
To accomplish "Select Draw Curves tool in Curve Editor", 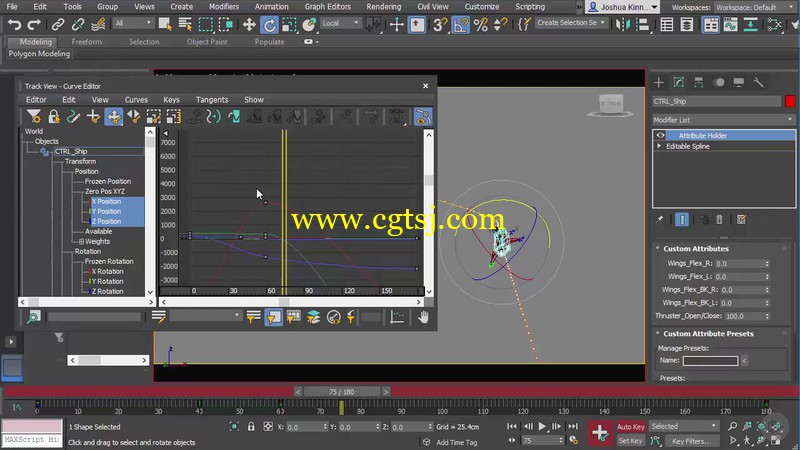I will [x=73, y=117].
